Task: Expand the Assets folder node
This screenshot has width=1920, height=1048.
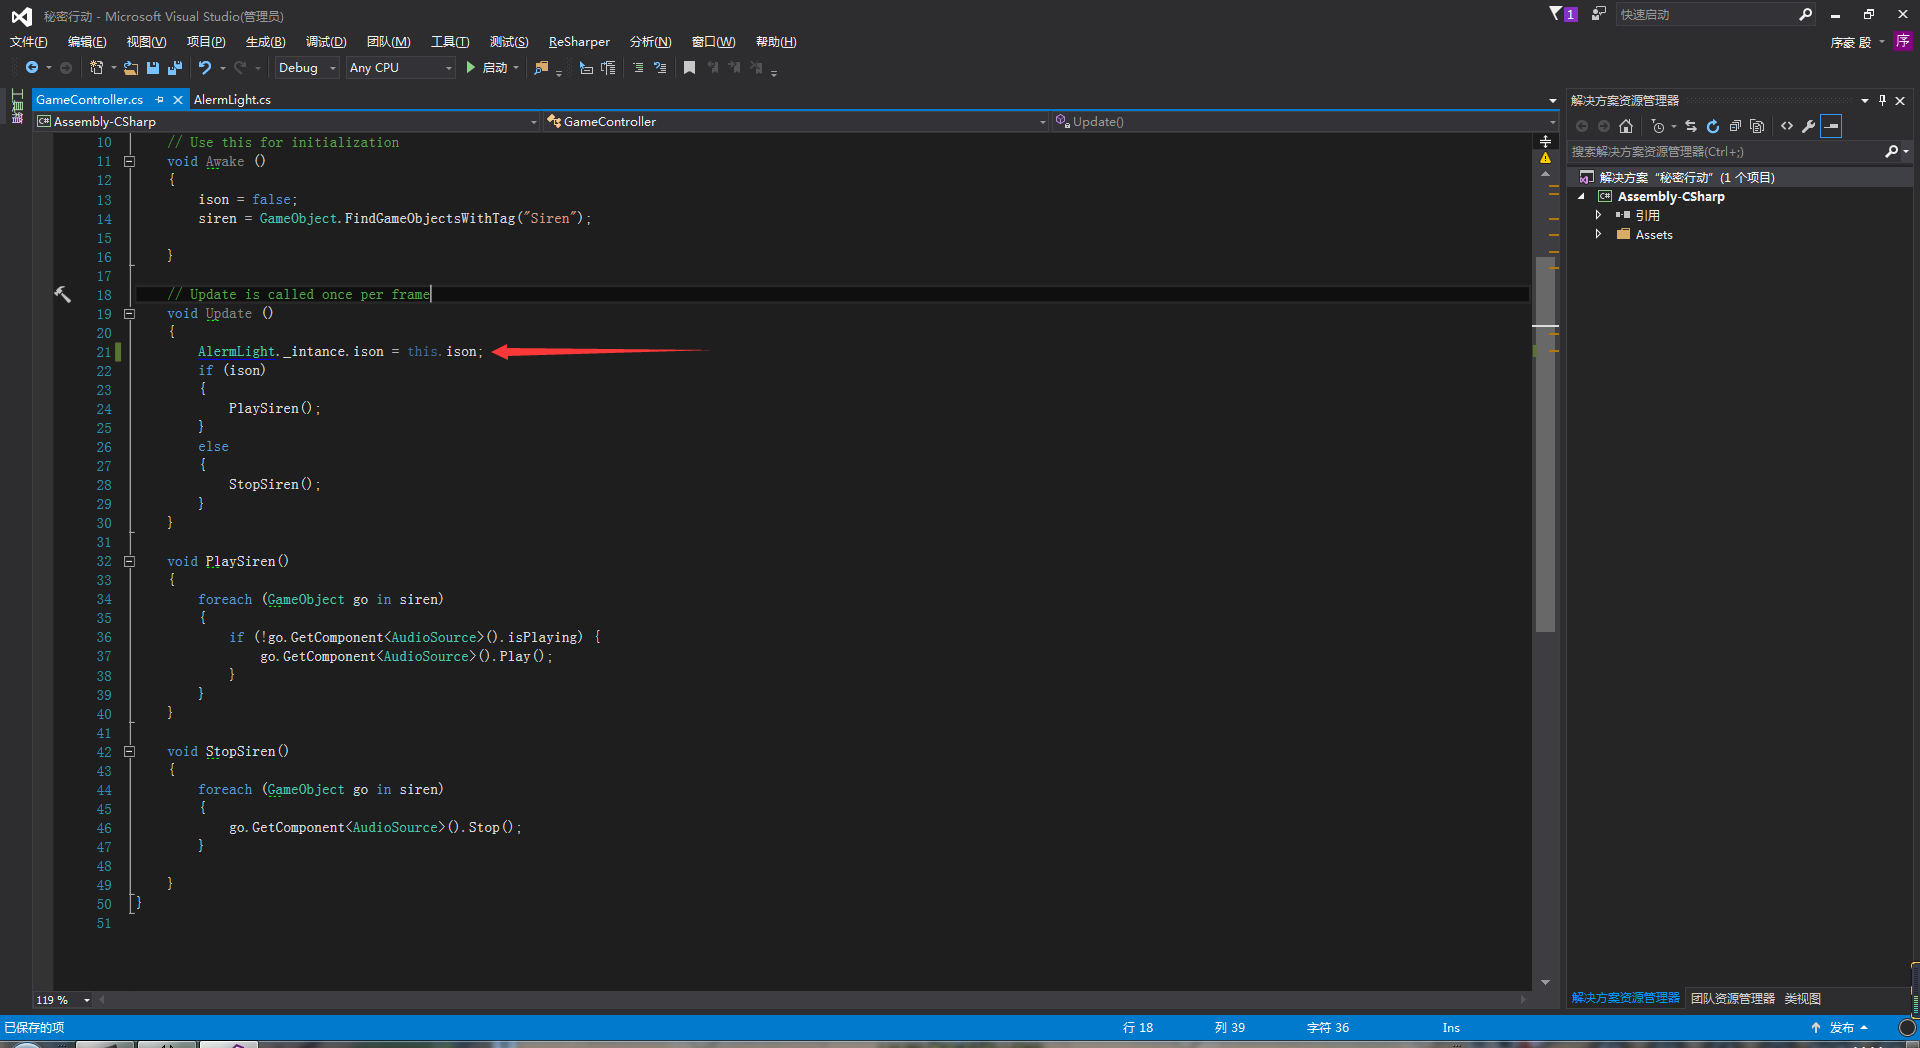Action: [x=1598, y=234]
